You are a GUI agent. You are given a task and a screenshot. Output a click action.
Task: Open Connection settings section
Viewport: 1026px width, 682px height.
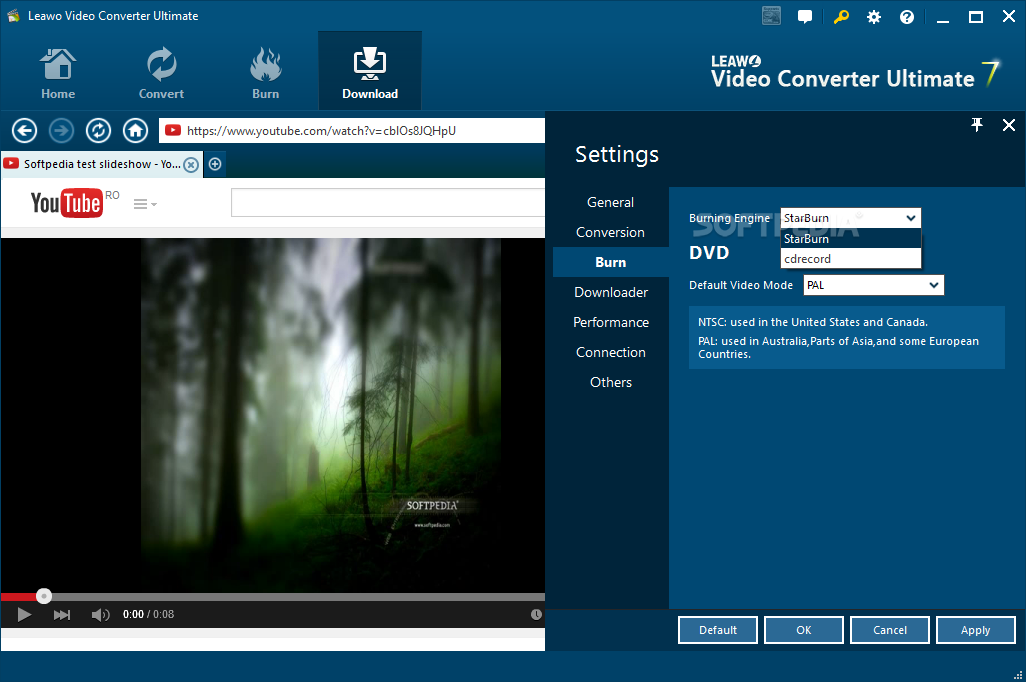[610, 352]
